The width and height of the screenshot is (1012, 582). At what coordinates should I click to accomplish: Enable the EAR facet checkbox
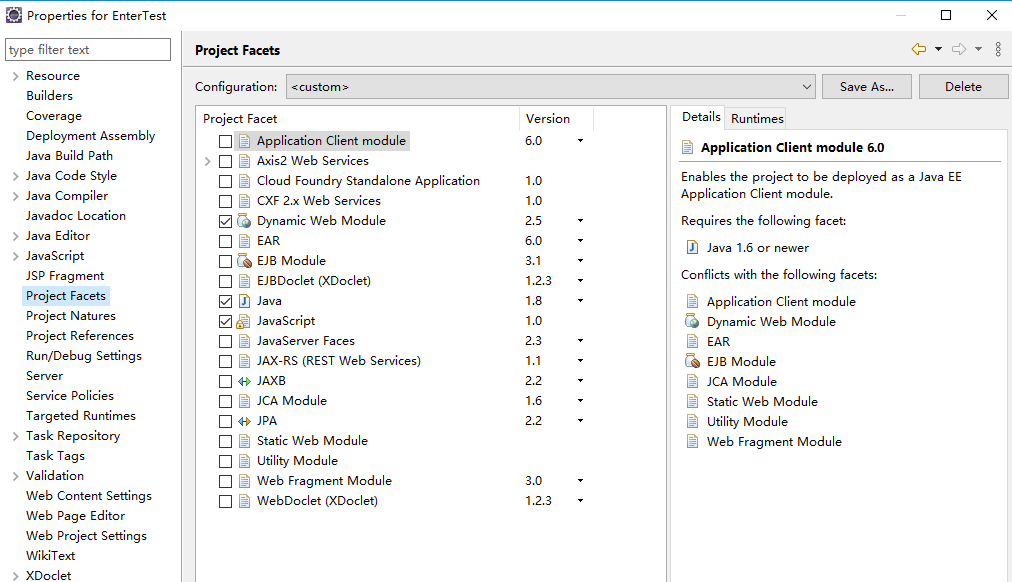click(225, 240)
